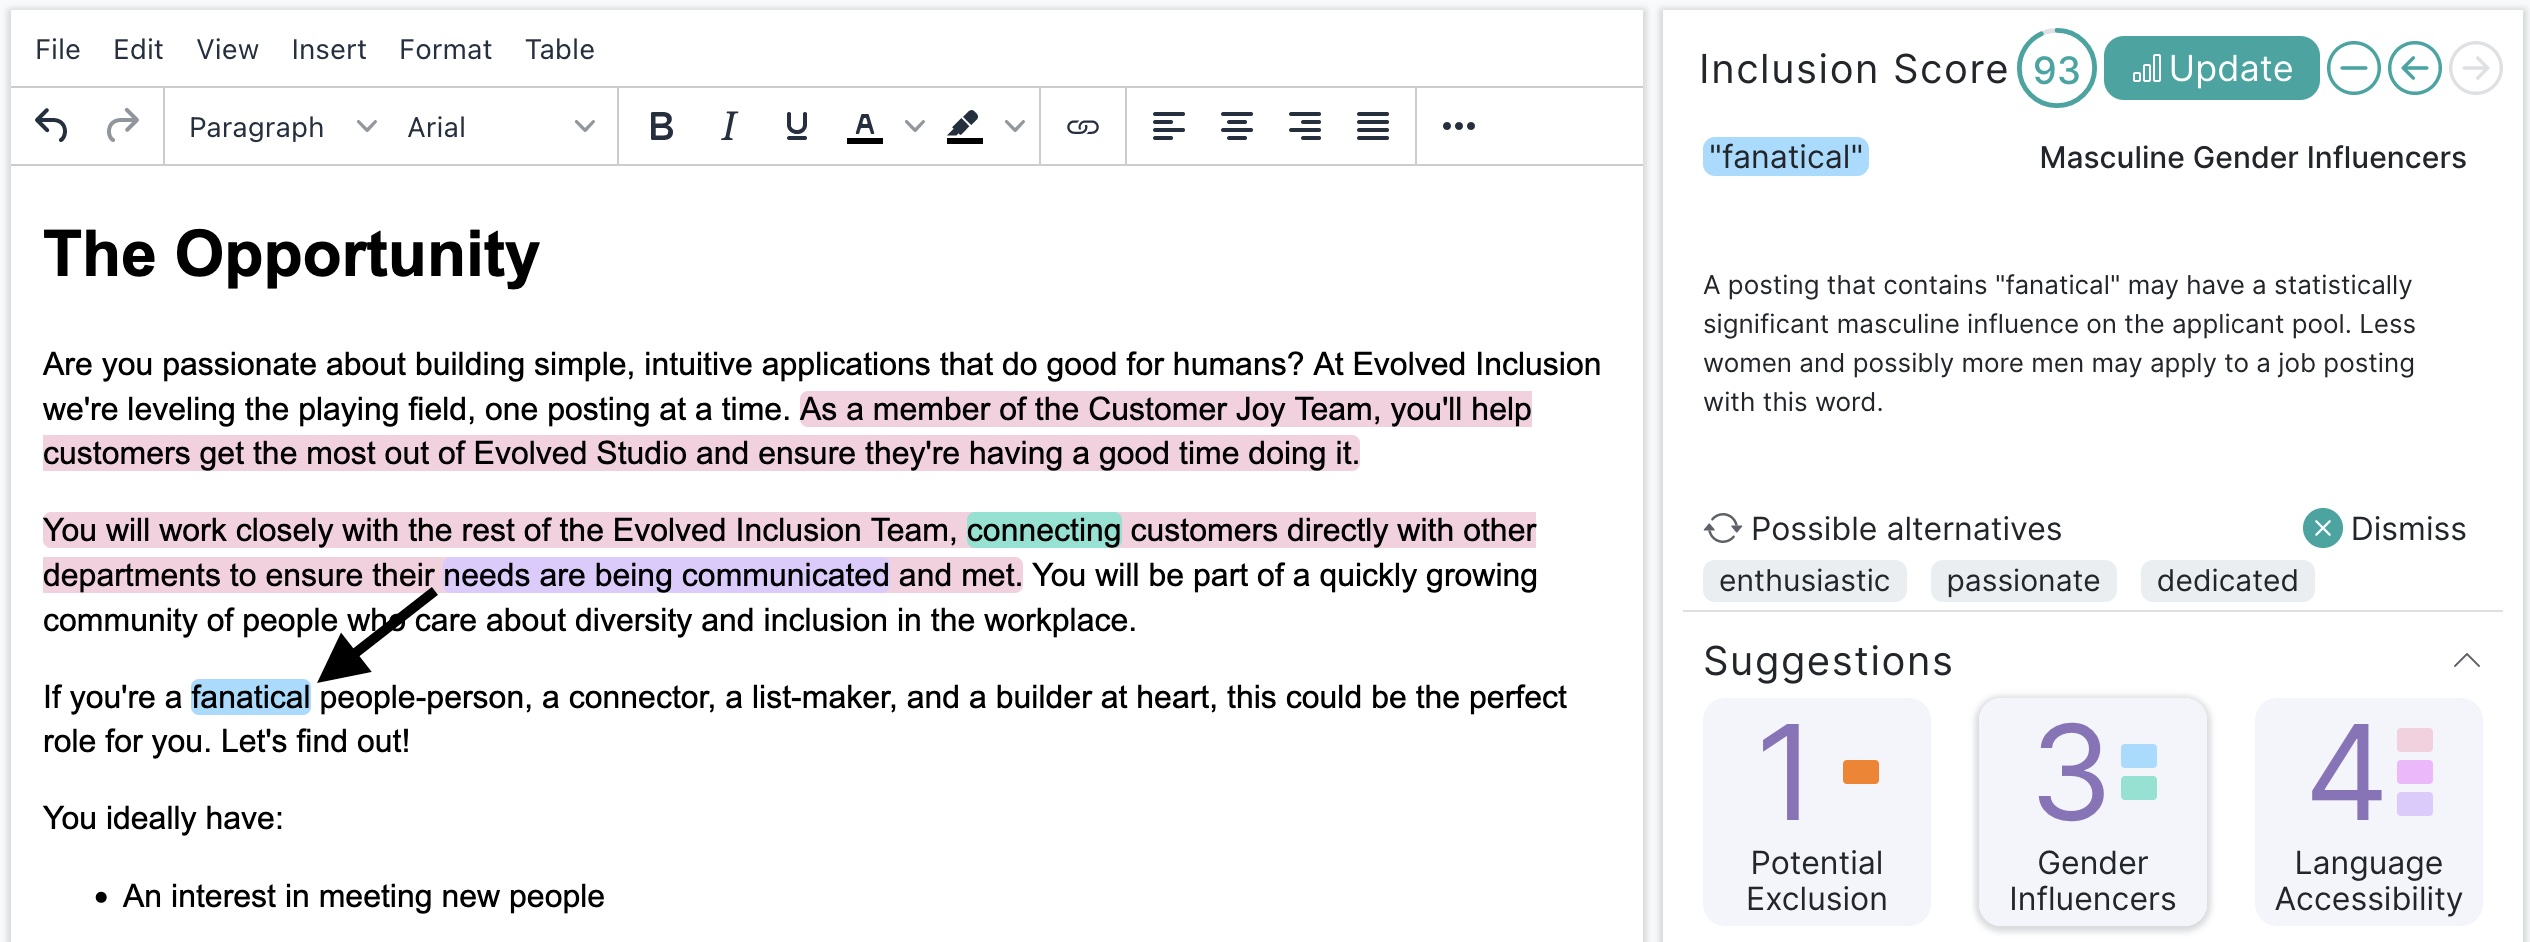Open the View menu
The image size is (2530, 942).
pos(227,49)
